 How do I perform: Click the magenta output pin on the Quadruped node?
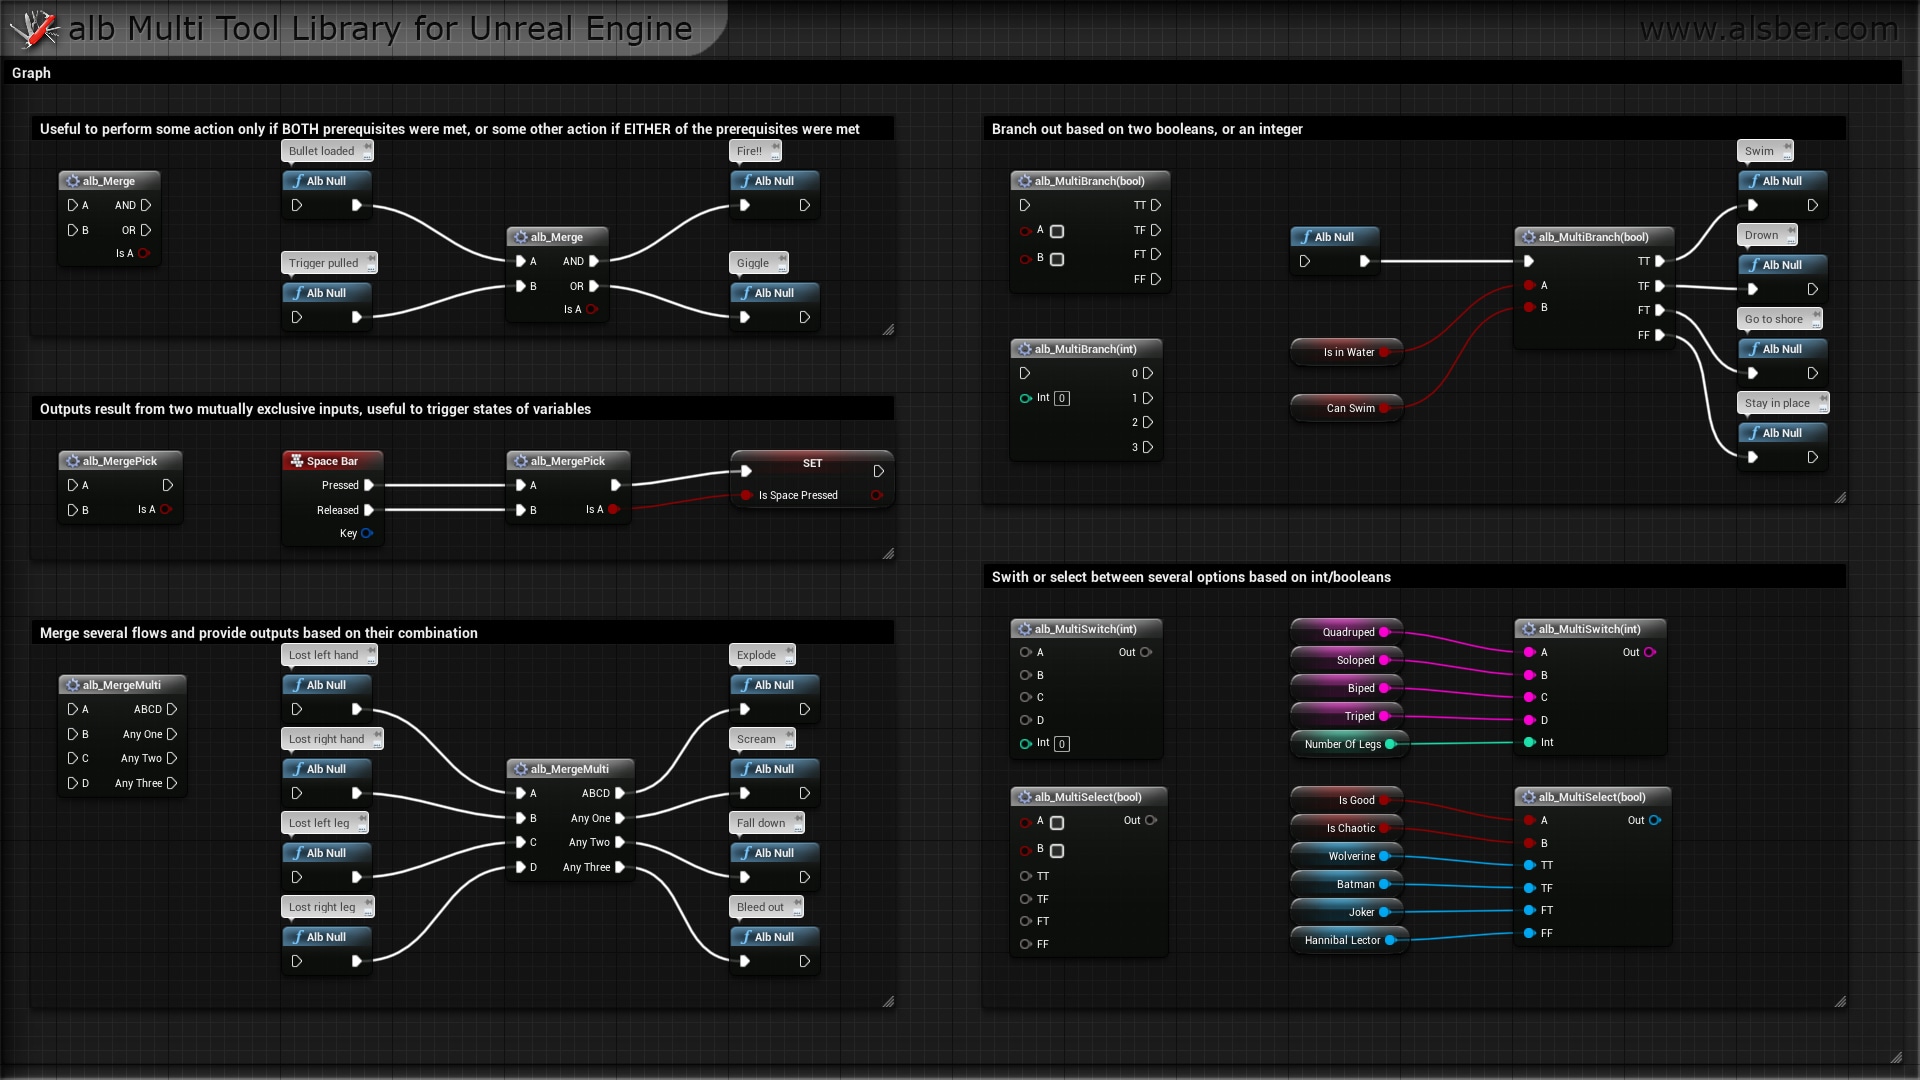click(1384, 632)
